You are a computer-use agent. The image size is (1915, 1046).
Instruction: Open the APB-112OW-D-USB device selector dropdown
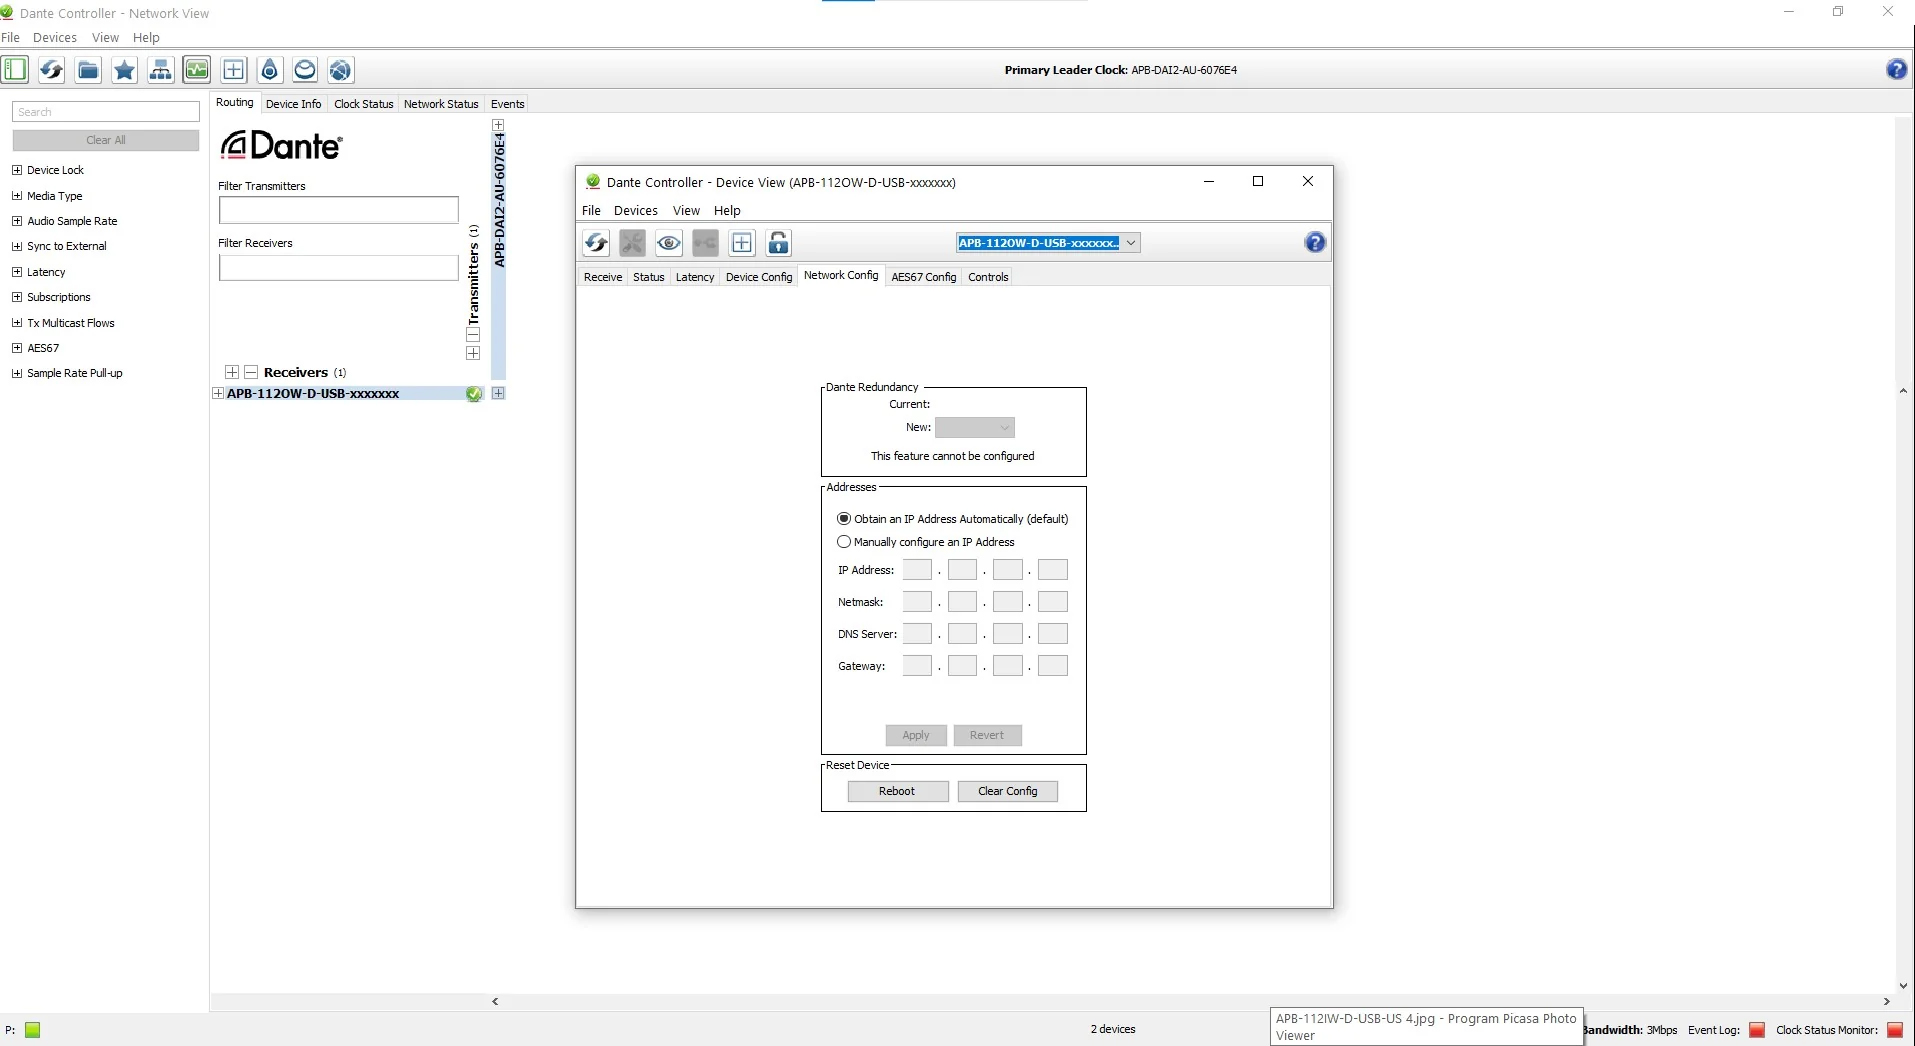tap(1131, 243)
